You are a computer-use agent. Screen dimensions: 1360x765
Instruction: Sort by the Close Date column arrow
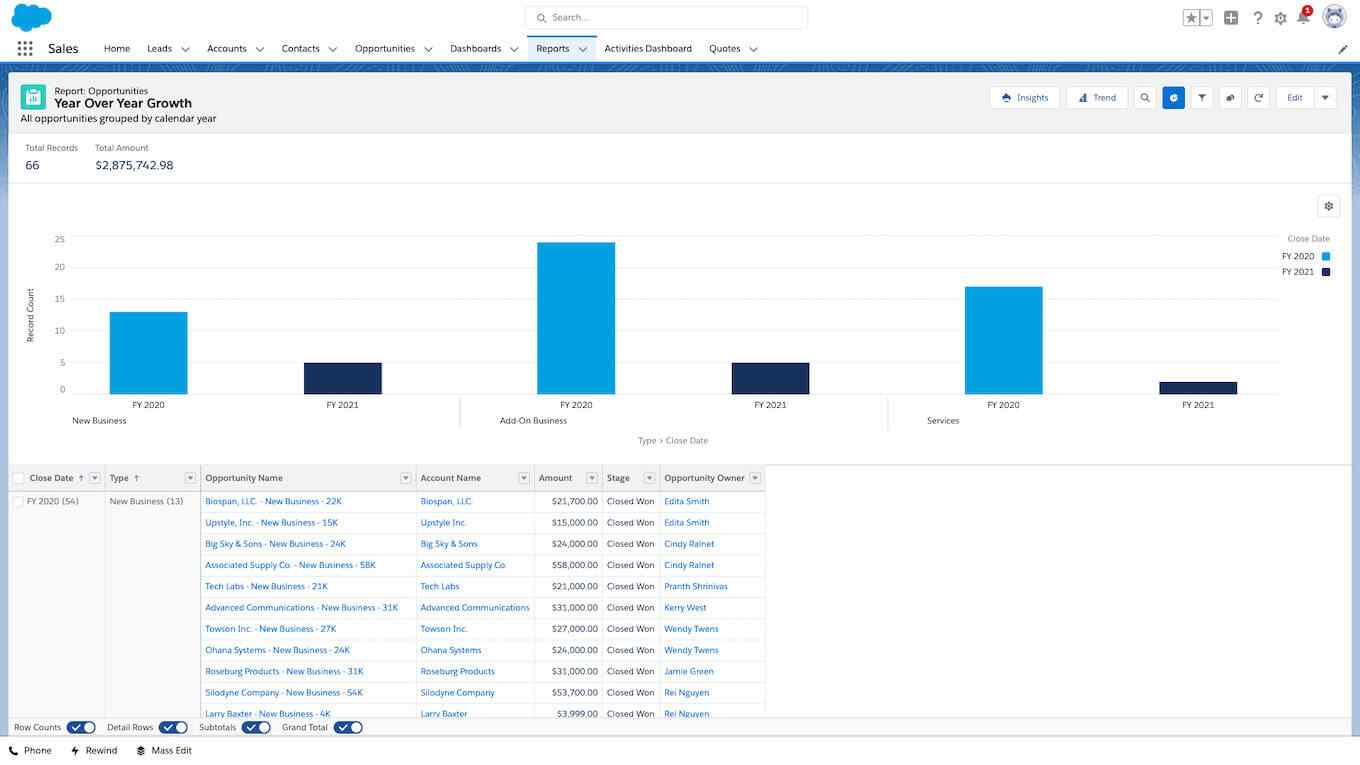82,478
